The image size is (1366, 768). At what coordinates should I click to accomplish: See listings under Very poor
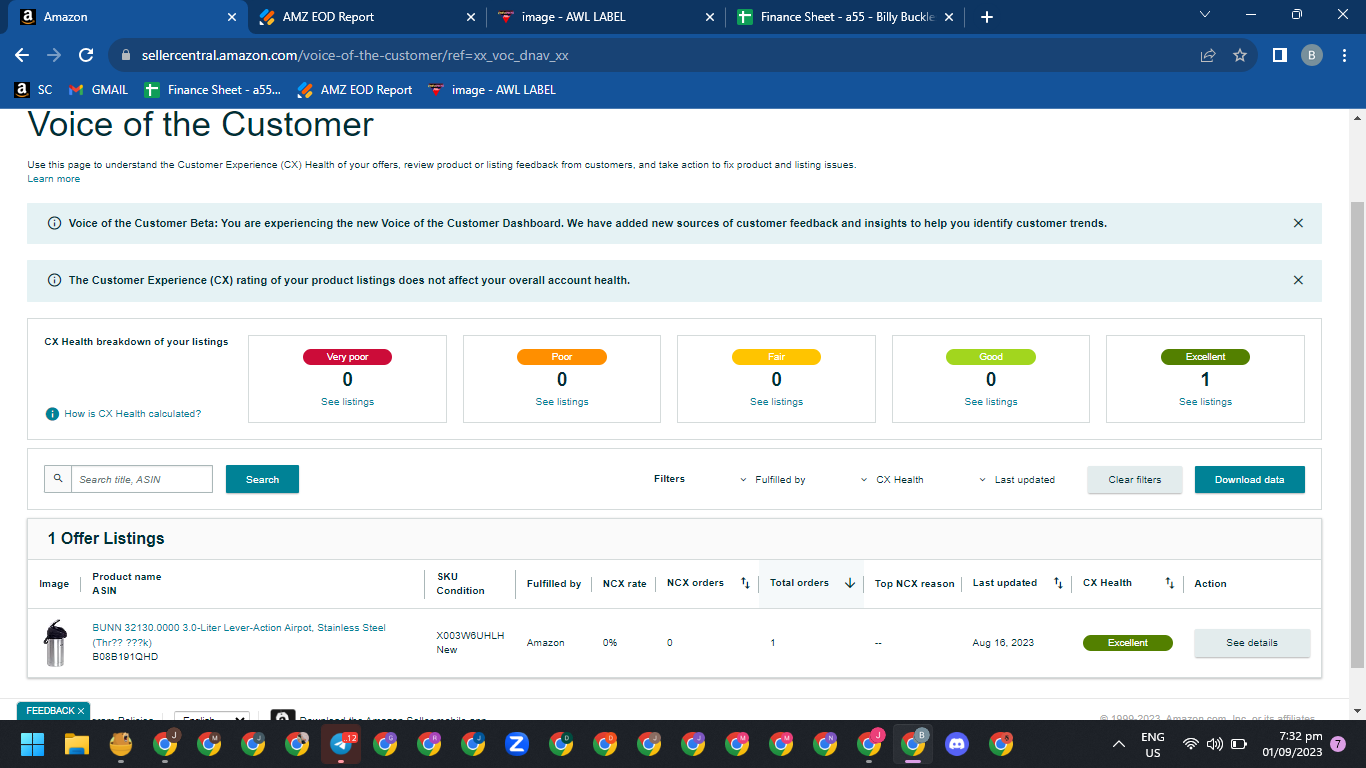point(347,402)
